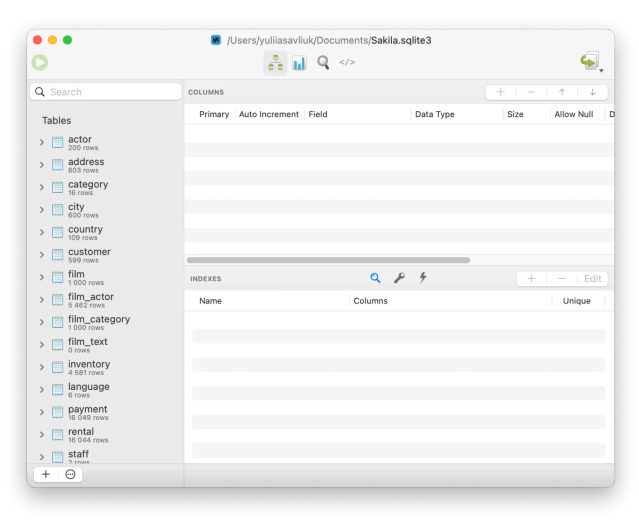Click the rental table grid icon
This screenshot has height=526, width=639.
[57, 435]
